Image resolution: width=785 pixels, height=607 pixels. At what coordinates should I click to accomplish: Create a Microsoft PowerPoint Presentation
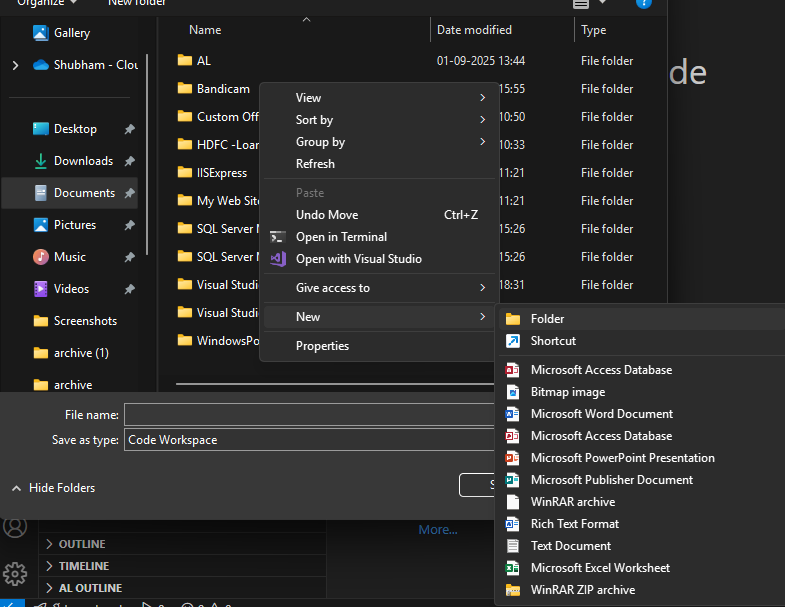tap(622, 458)
